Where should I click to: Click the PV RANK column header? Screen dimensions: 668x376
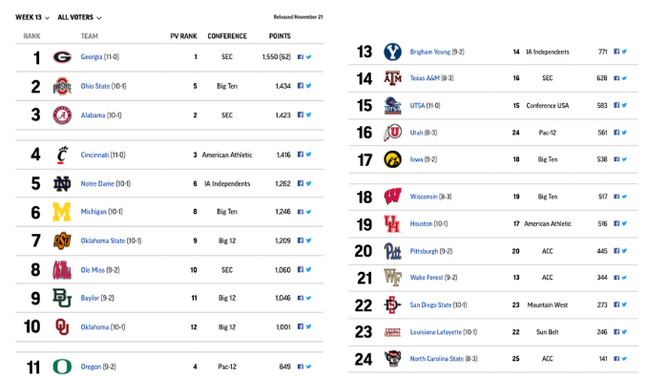184,36
